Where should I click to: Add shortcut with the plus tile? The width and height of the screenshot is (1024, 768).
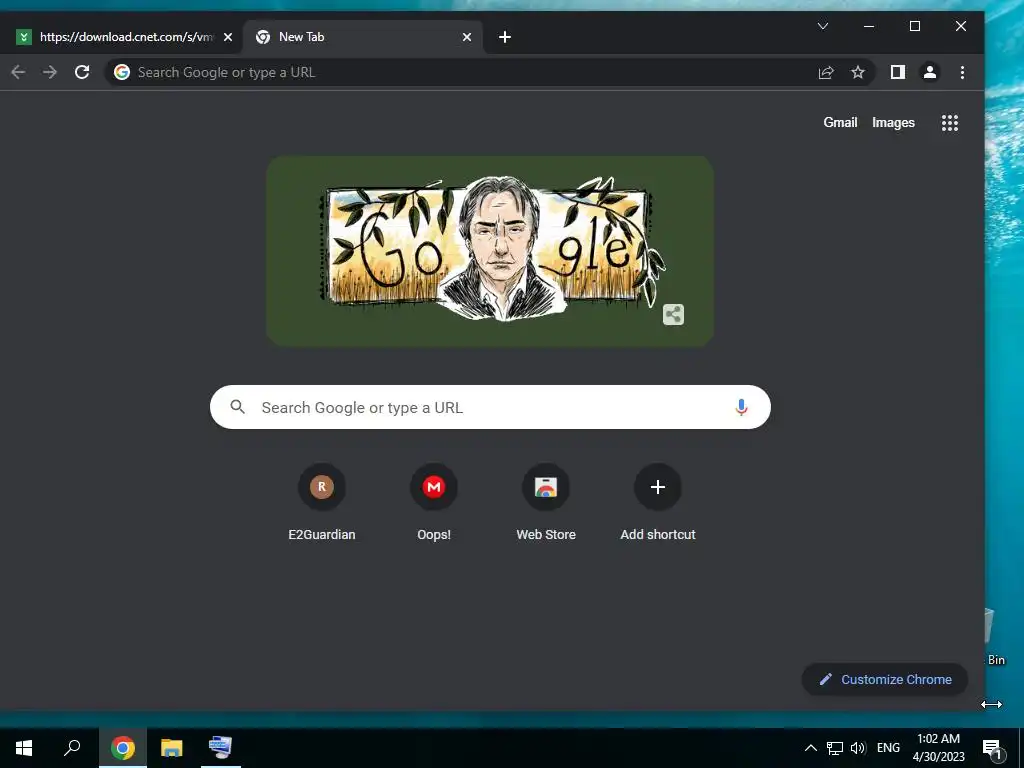[658, 503]
